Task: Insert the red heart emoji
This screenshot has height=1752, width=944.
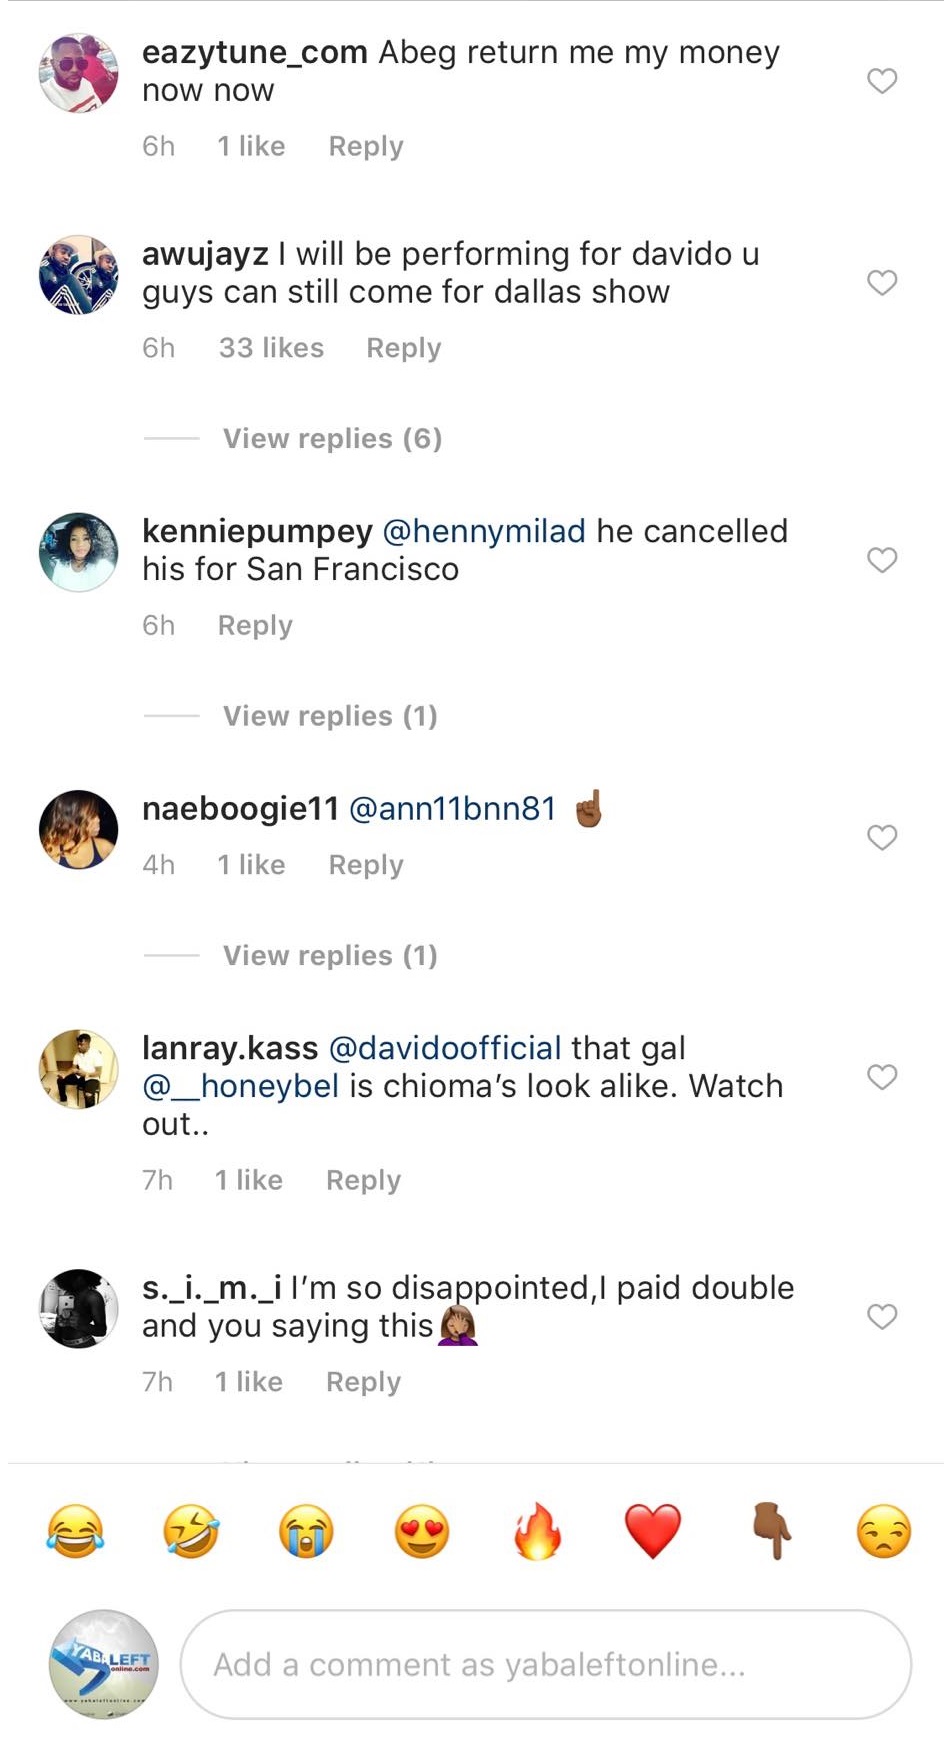Action: point(653,1531)
